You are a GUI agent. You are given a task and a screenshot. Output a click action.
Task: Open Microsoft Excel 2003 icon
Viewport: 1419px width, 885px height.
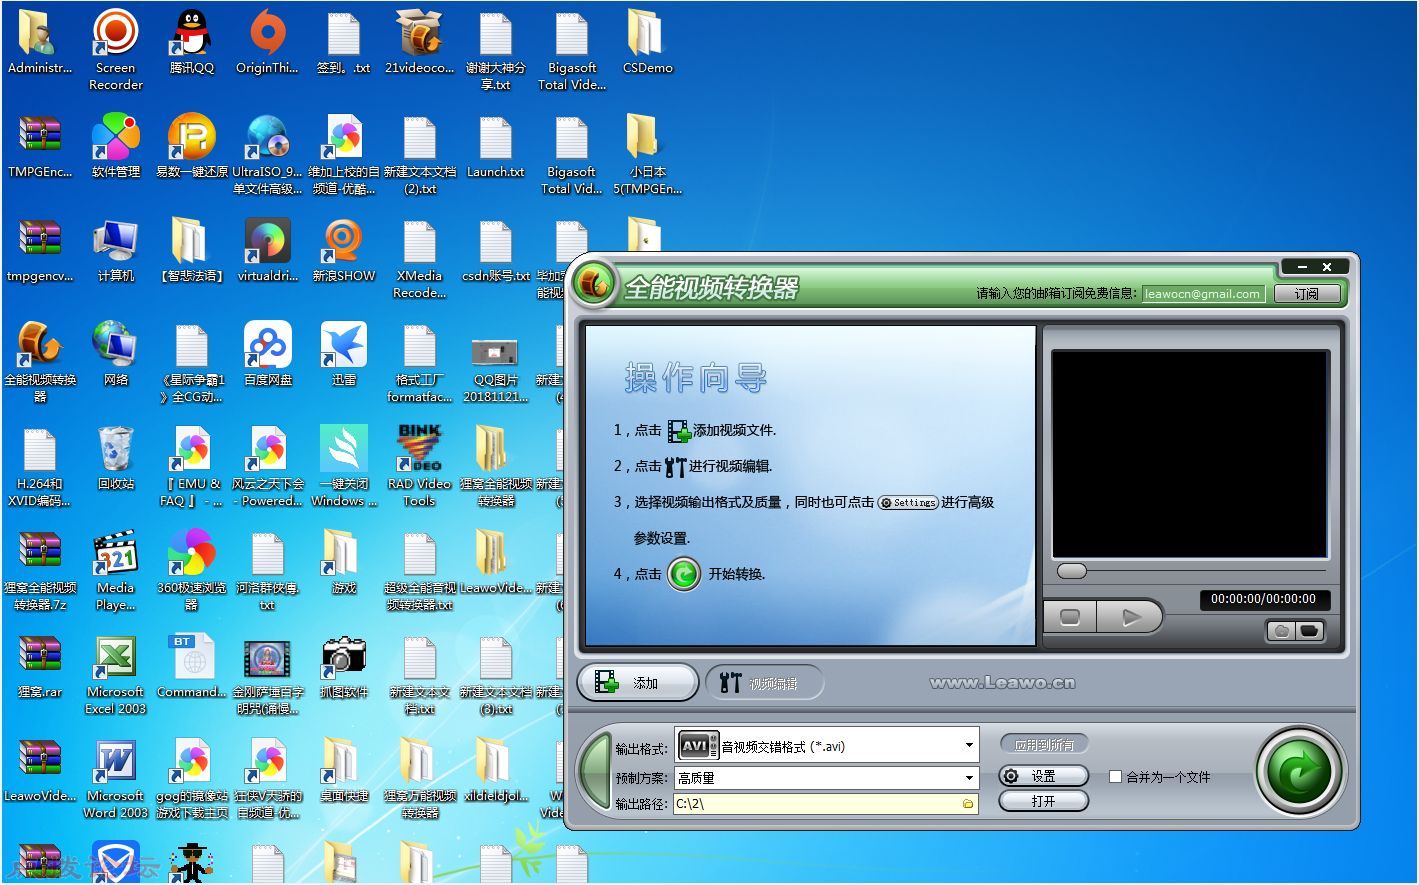pyautogui.click(x=116, y=674)
